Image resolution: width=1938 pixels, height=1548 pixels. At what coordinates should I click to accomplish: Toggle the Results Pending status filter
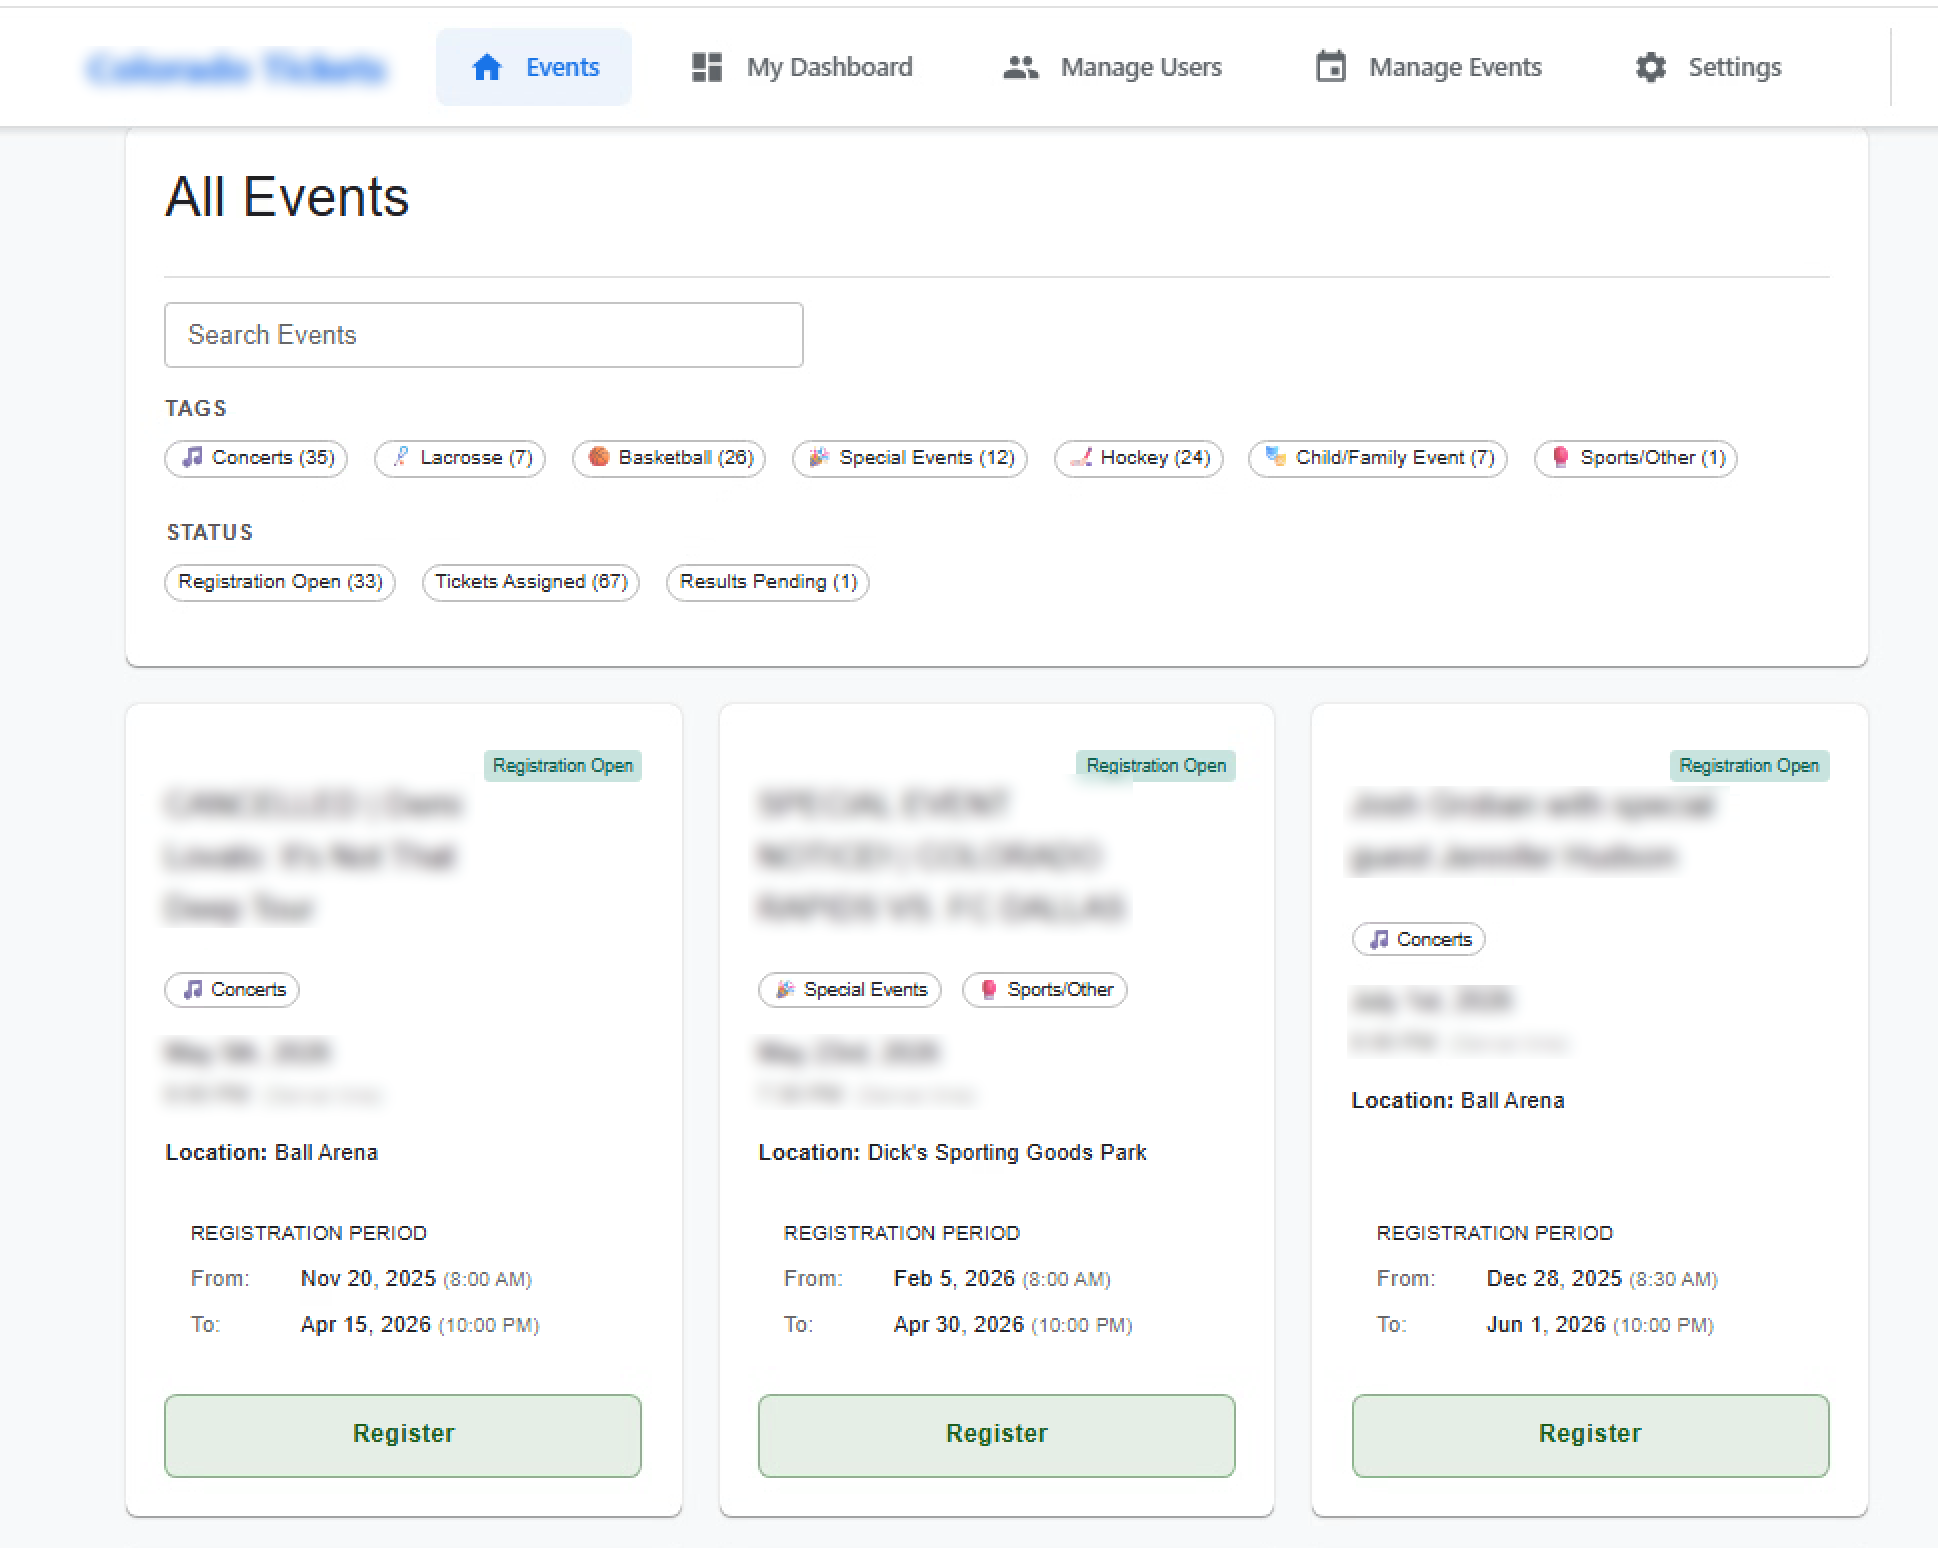click(767, 582)
